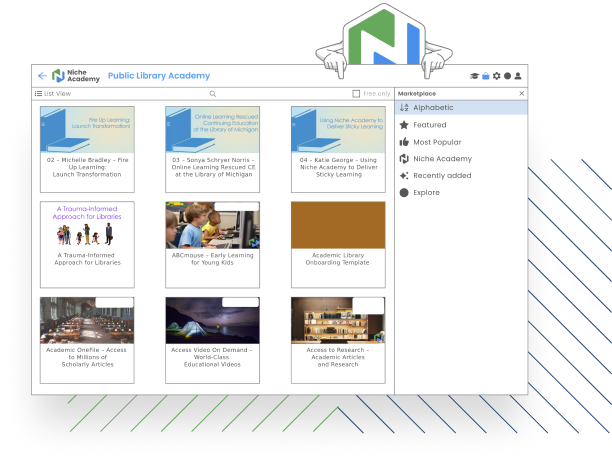Viewport: 612px width, 462px height.
Task: Show Most Popular tutorials
Action: pyautogui.click(x=437, y=142)
